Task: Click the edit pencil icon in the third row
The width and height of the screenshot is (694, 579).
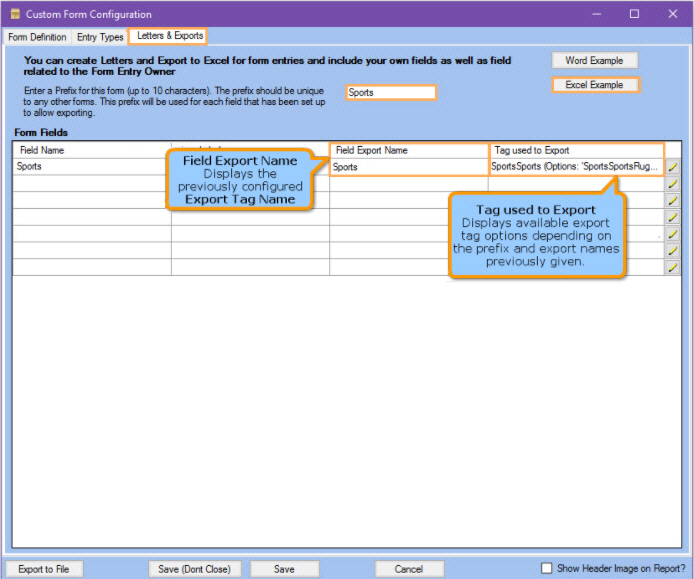Action: click(x=673, y=201)
